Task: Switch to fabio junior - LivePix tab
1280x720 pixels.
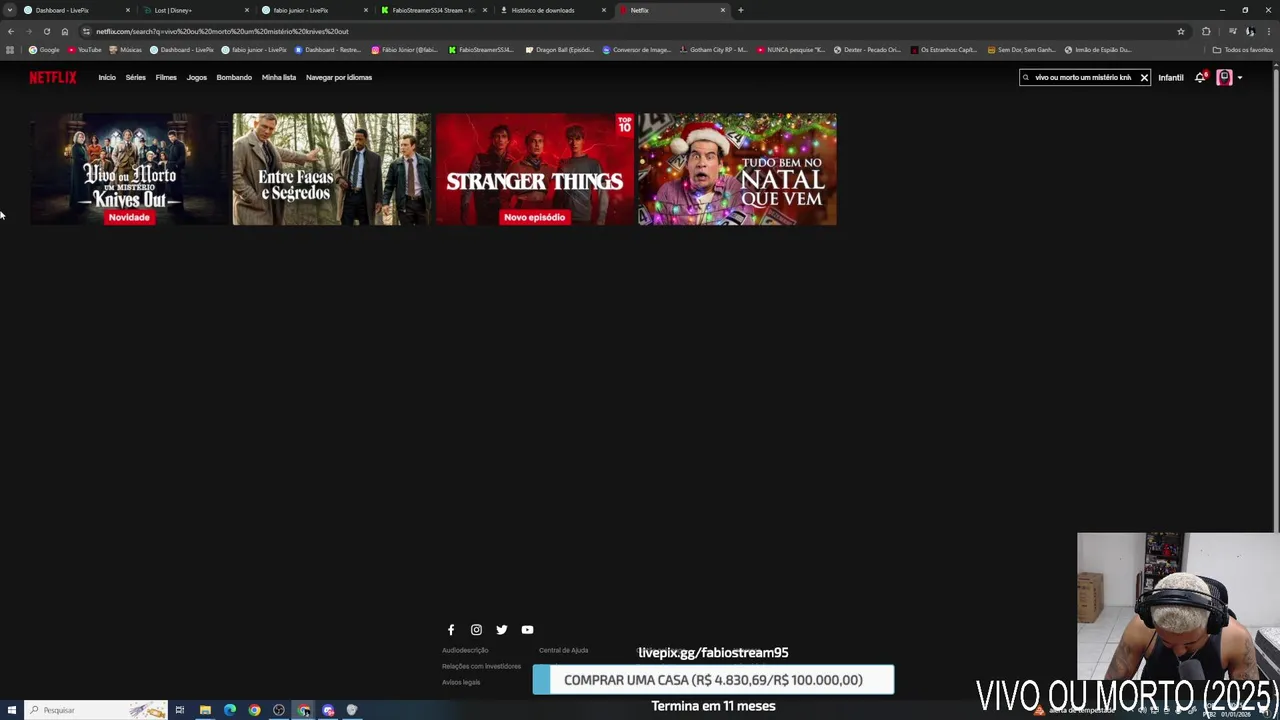Action: tap(314, 10)
